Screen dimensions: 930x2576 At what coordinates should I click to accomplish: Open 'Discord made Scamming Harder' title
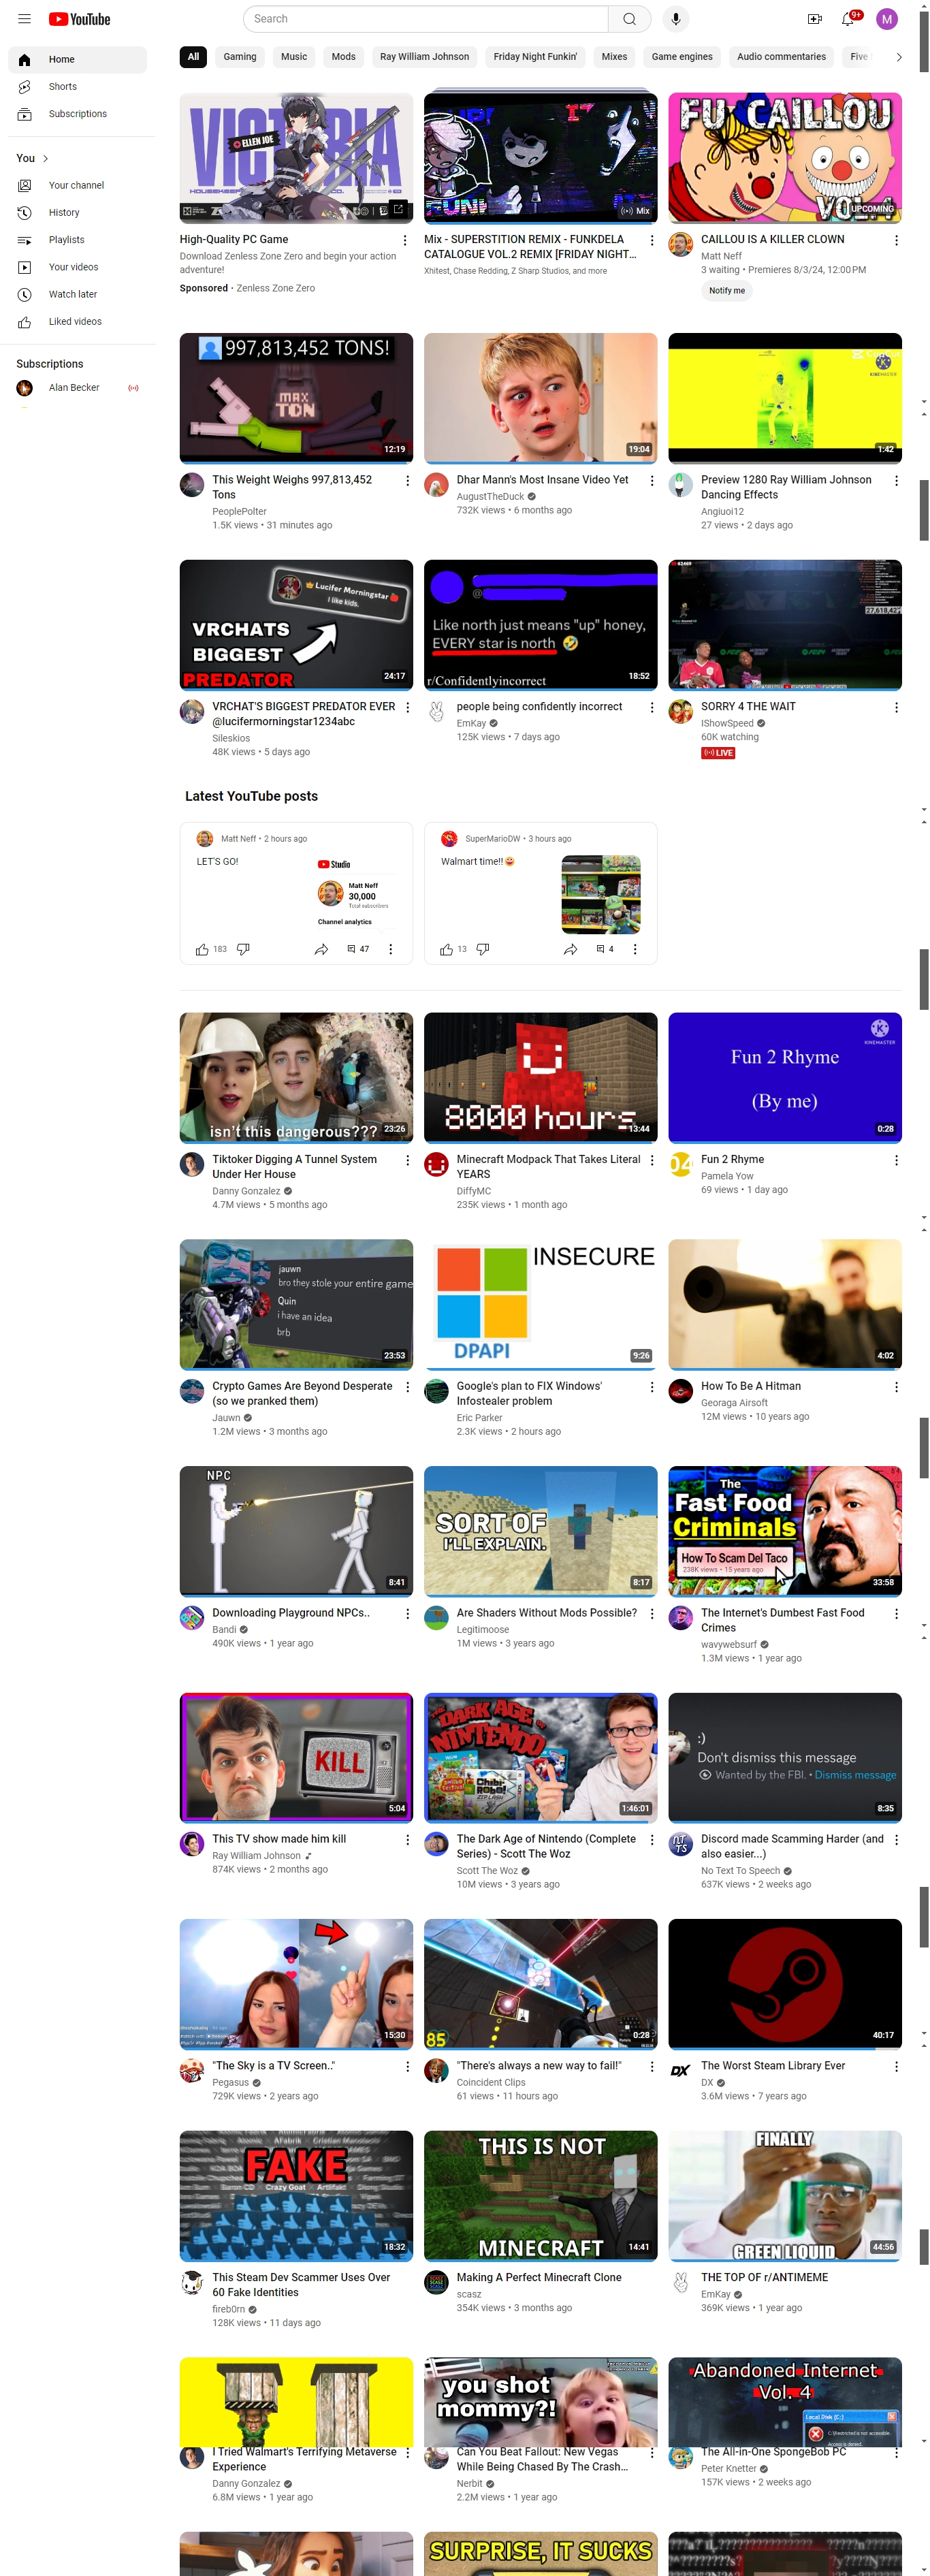[x=792, y=1846]
